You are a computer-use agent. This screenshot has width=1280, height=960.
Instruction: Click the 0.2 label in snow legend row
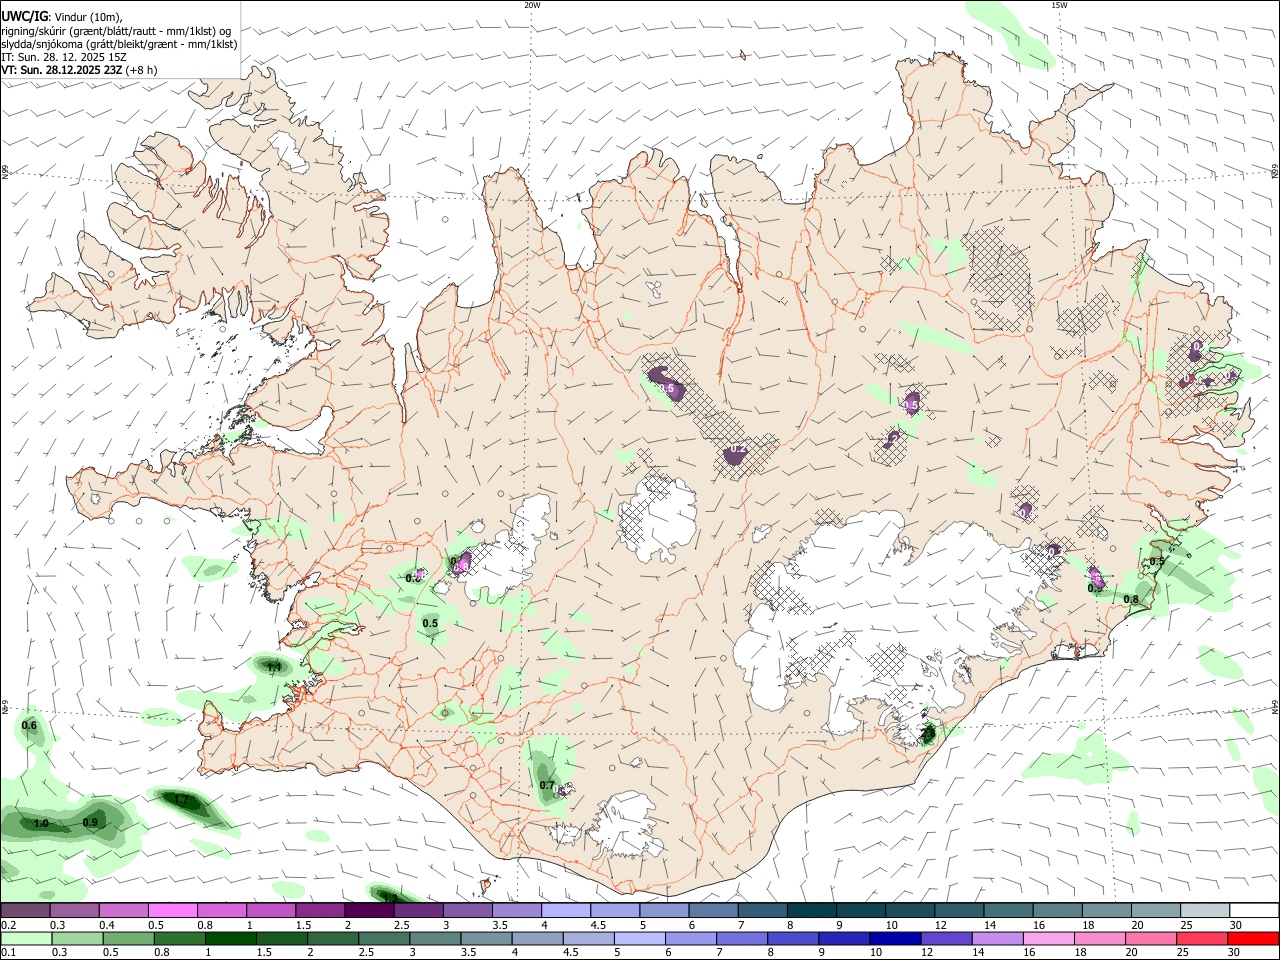tap(8, 925)
